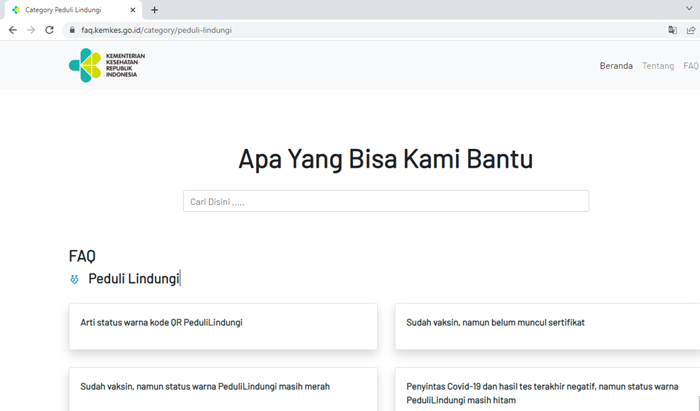
Task: Open Penyintas Covid-19 status warna masih hitam card
Action: [547, 389]
